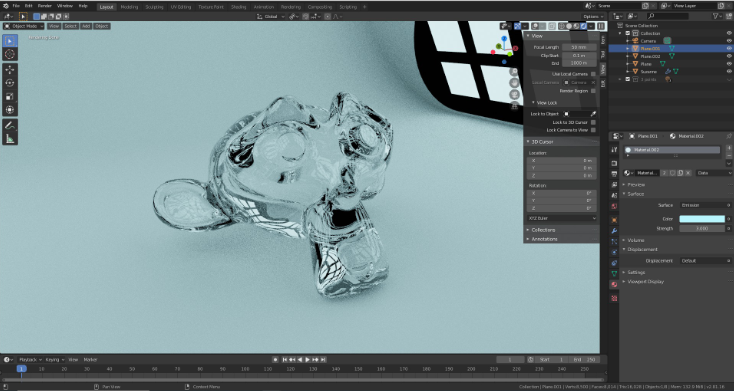The width and height of the screenshot is (734, 391).
Task: Open the Keying popover in timeline
Action: click(55, 360)
